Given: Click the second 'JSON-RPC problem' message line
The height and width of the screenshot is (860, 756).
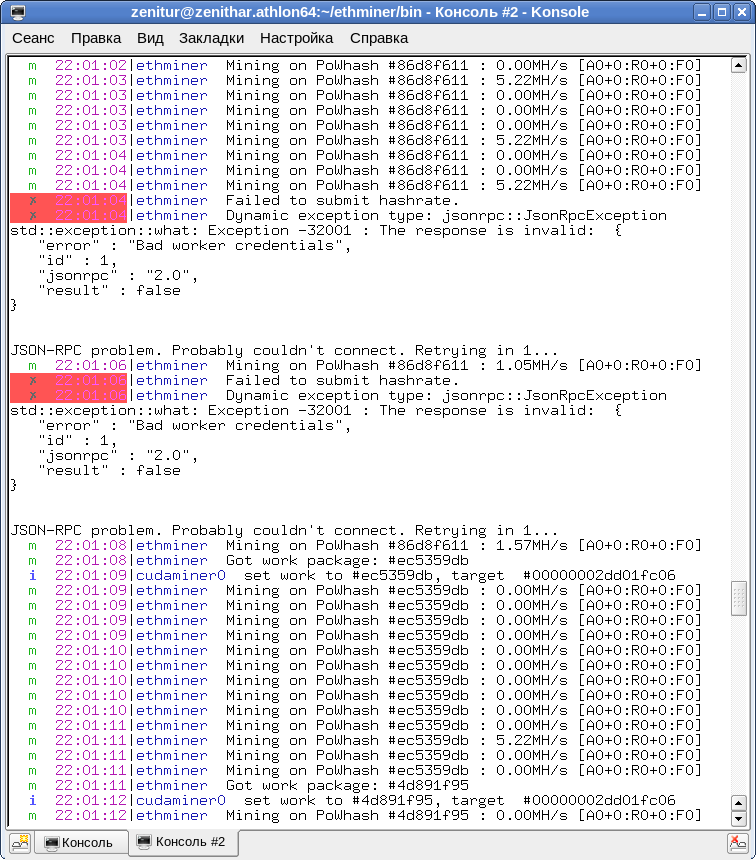Looking at the screenshot, I should (x=284, y=530).
